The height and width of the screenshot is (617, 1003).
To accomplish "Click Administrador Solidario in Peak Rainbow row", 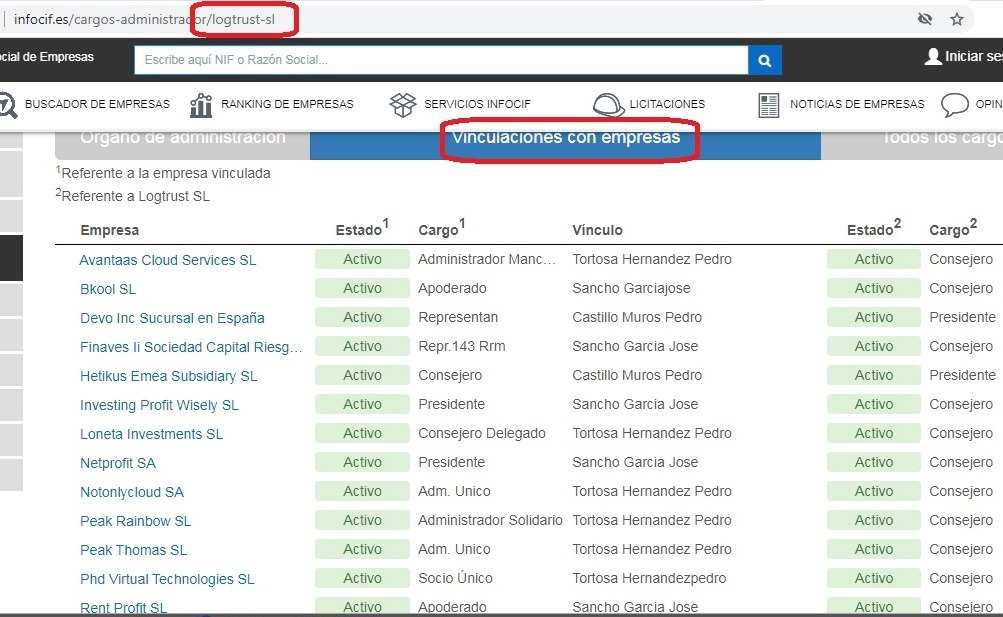I will point(490,520).
